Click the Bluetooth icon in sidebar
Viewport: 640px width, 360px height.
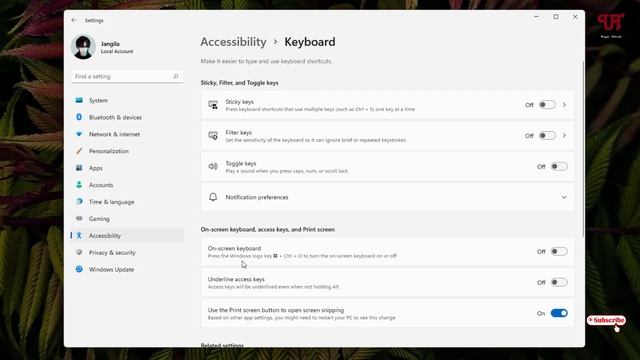79,117
